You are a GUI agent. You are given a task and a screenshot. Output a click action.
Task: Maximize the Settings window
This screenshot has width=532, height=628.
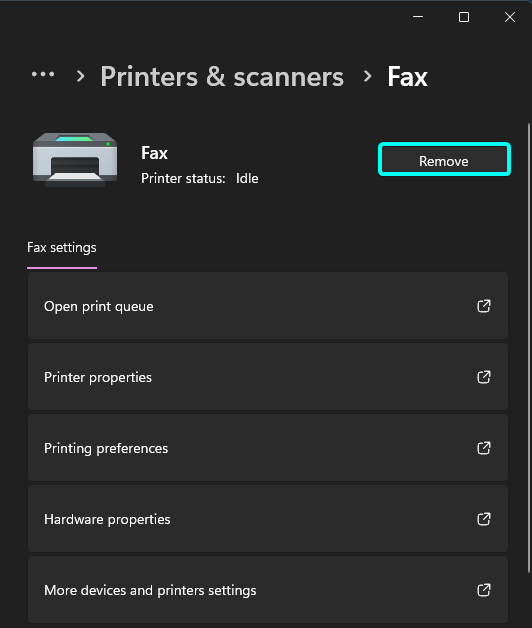click(464, 17)
